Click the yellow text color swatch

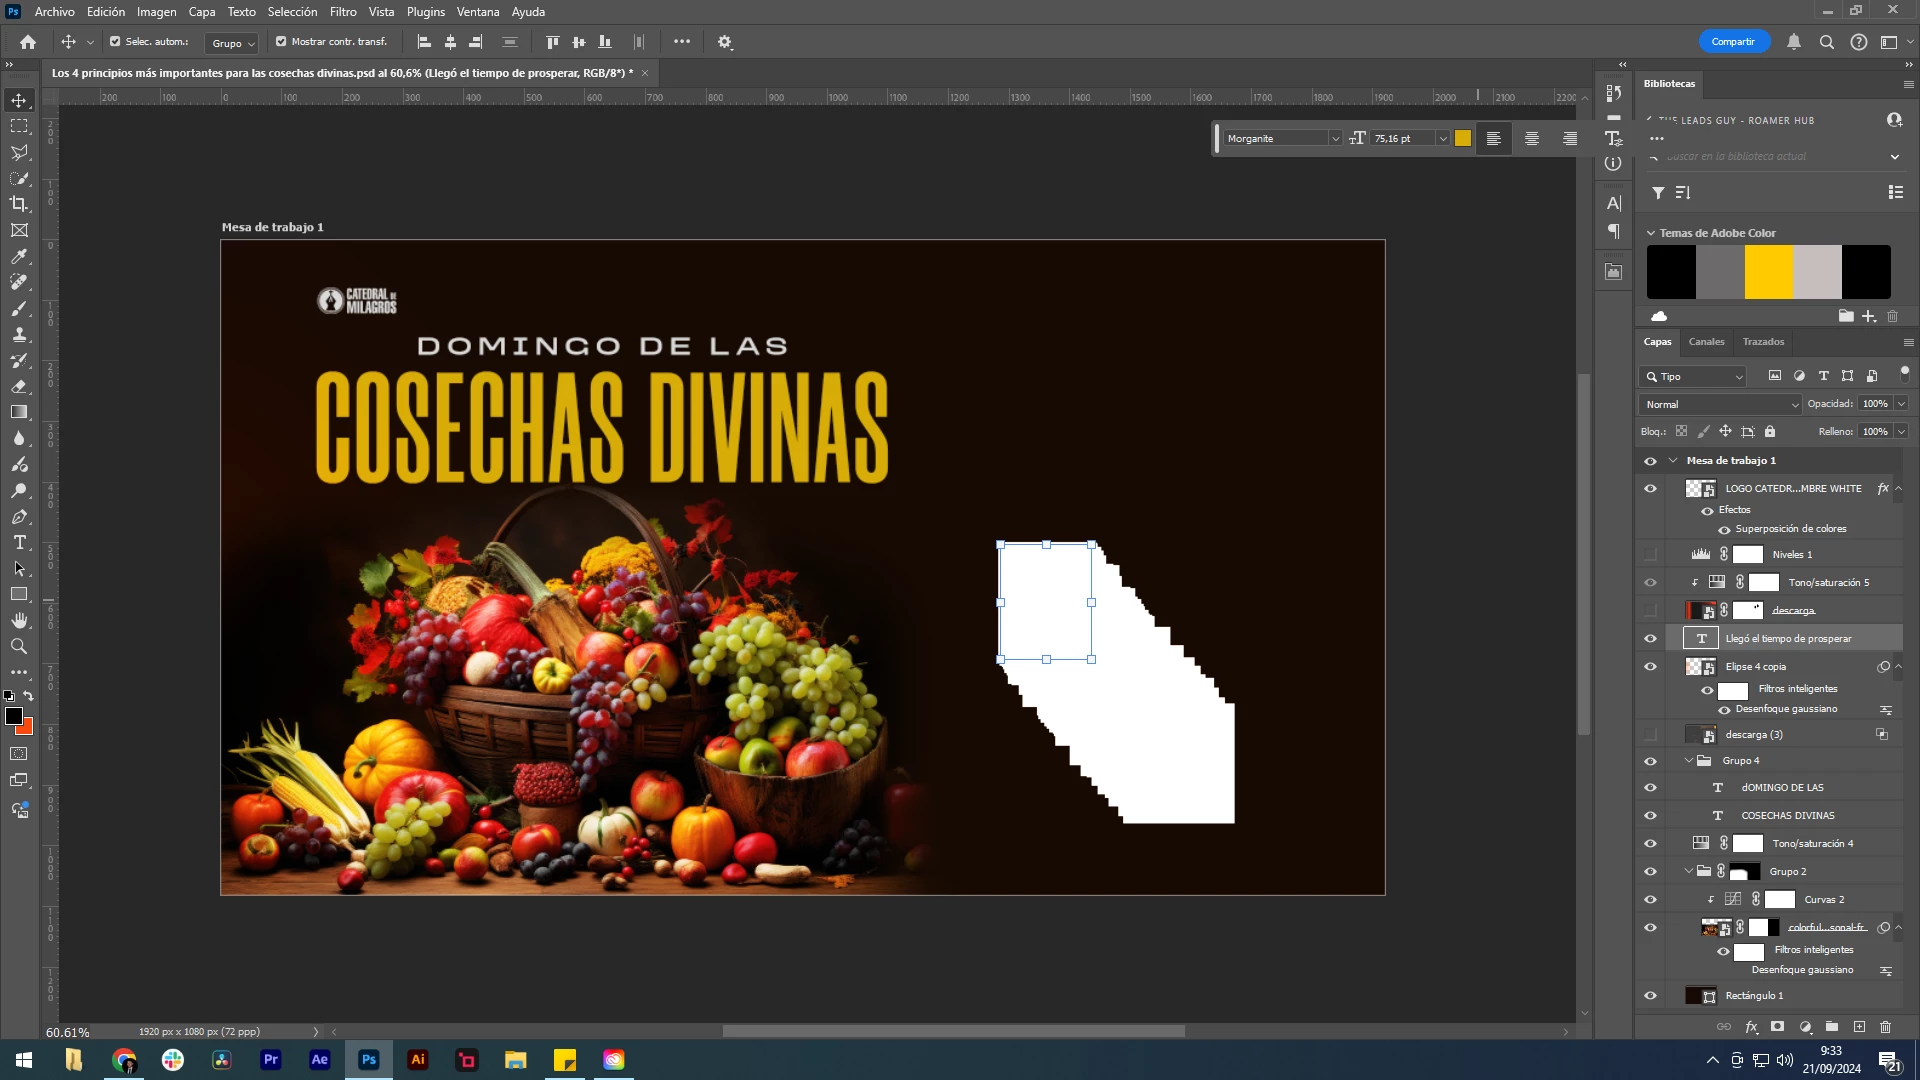[x=1463, y=139]
